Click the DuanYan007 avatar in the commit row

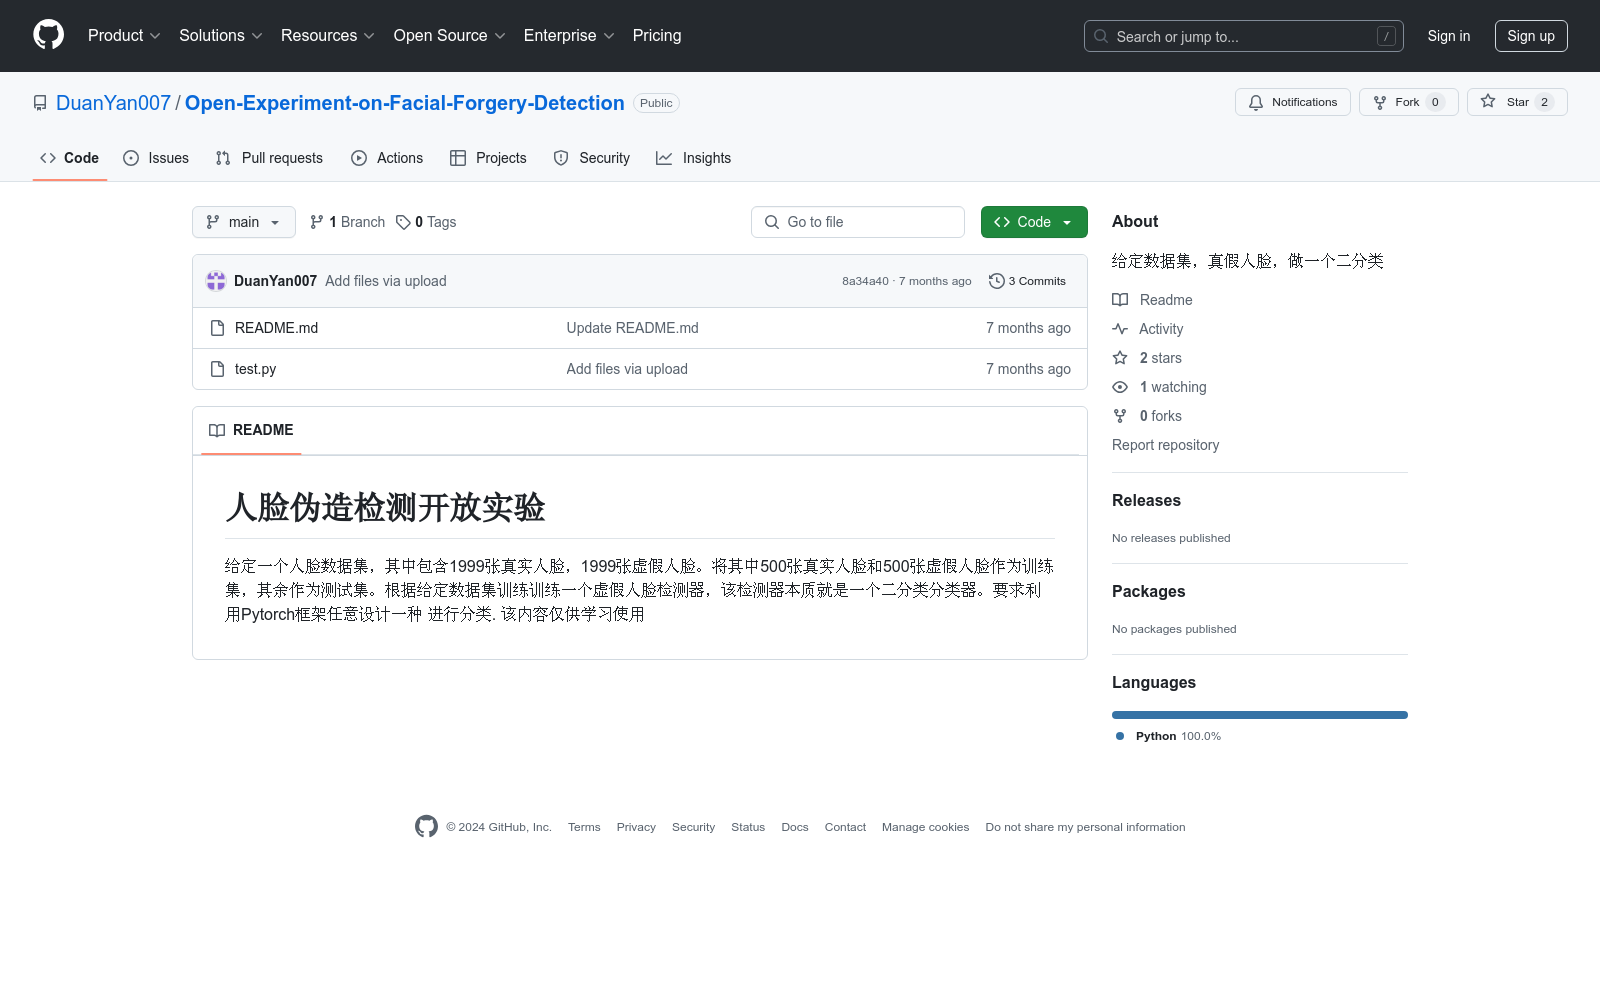click(216, 281)
